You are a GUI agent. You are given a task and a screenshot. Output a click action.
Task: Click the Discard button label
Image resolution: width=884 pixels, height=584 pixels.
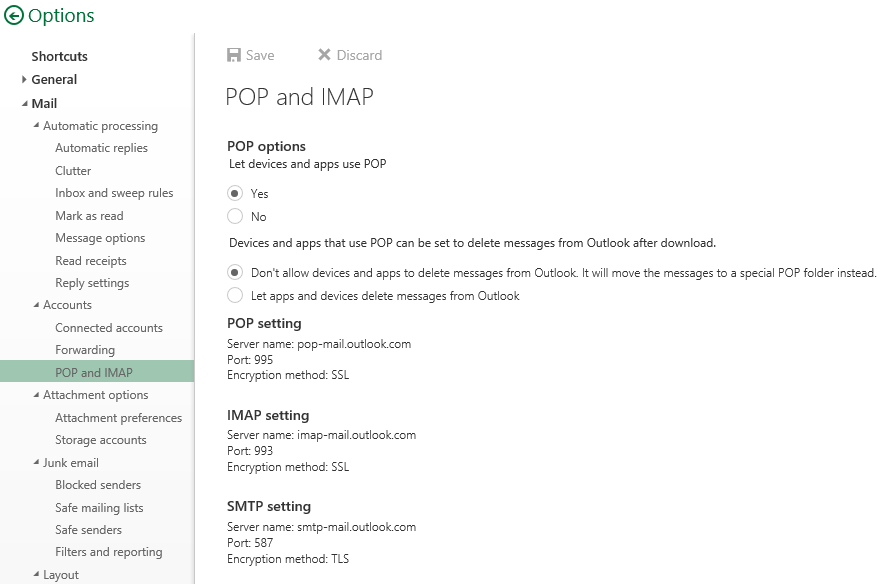coord(359,55)
